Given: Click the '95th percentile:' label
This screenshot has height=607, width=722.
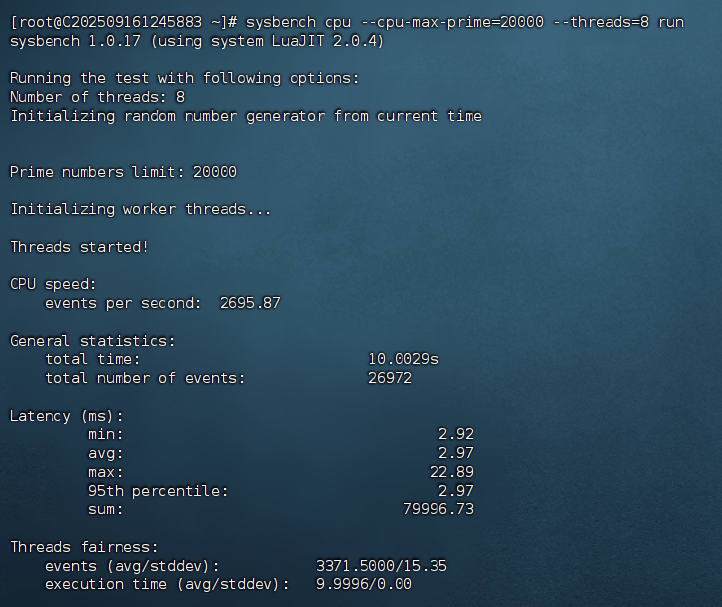Looking at the screenshot, I should point(158,491).
